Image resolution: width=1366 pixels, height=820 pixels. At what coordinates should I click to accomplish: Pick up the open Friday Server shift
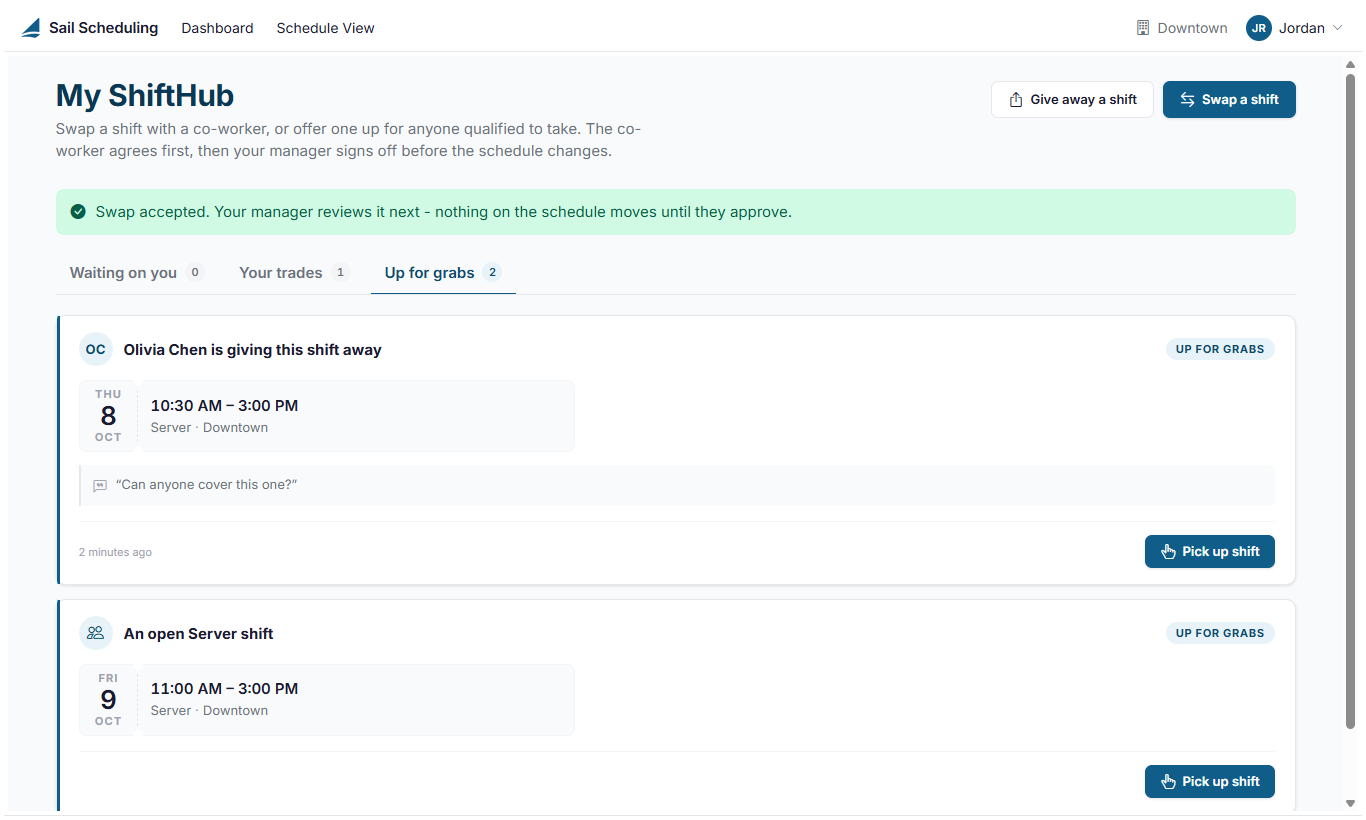click(x=1210, y=782)
